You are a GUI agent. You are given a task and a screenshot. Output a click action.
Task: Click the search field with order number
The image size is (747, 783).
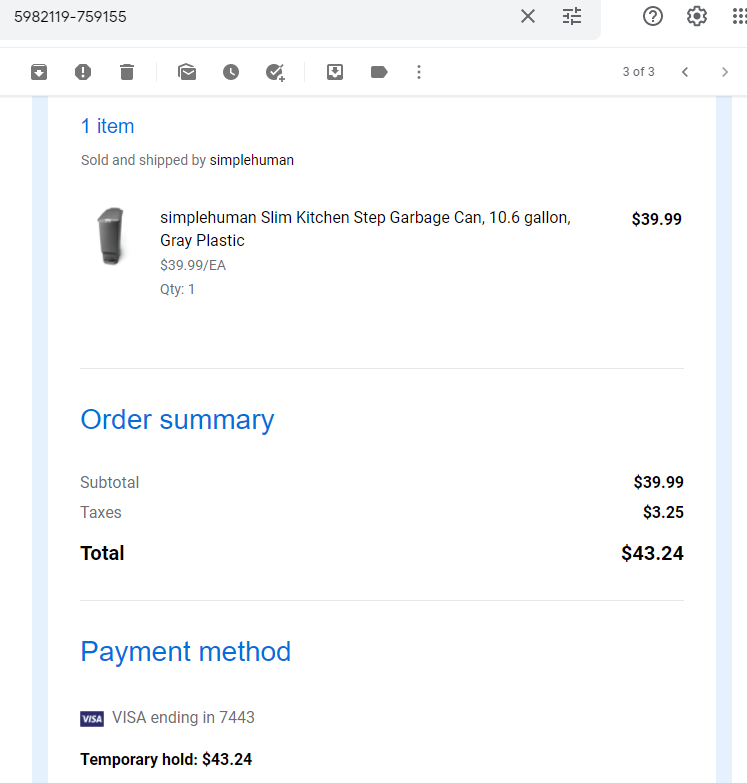point(260,16)
